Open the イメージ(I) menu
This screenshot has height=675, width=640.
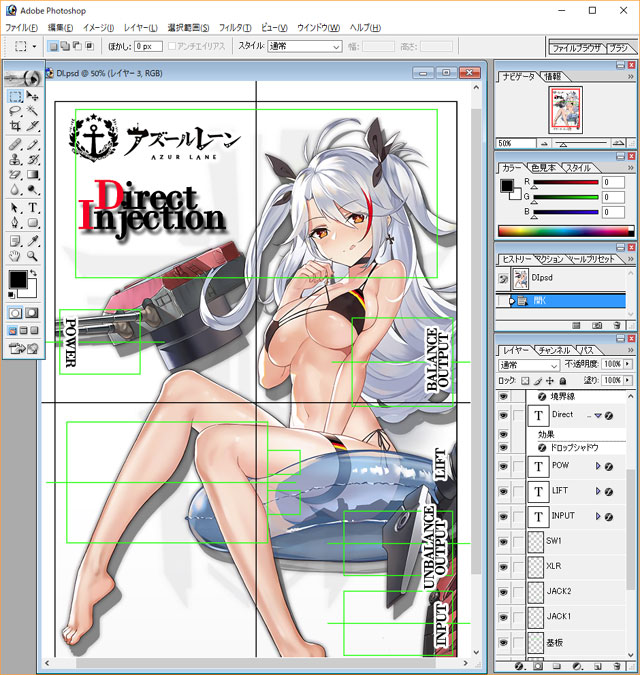[x=98, y=28]
